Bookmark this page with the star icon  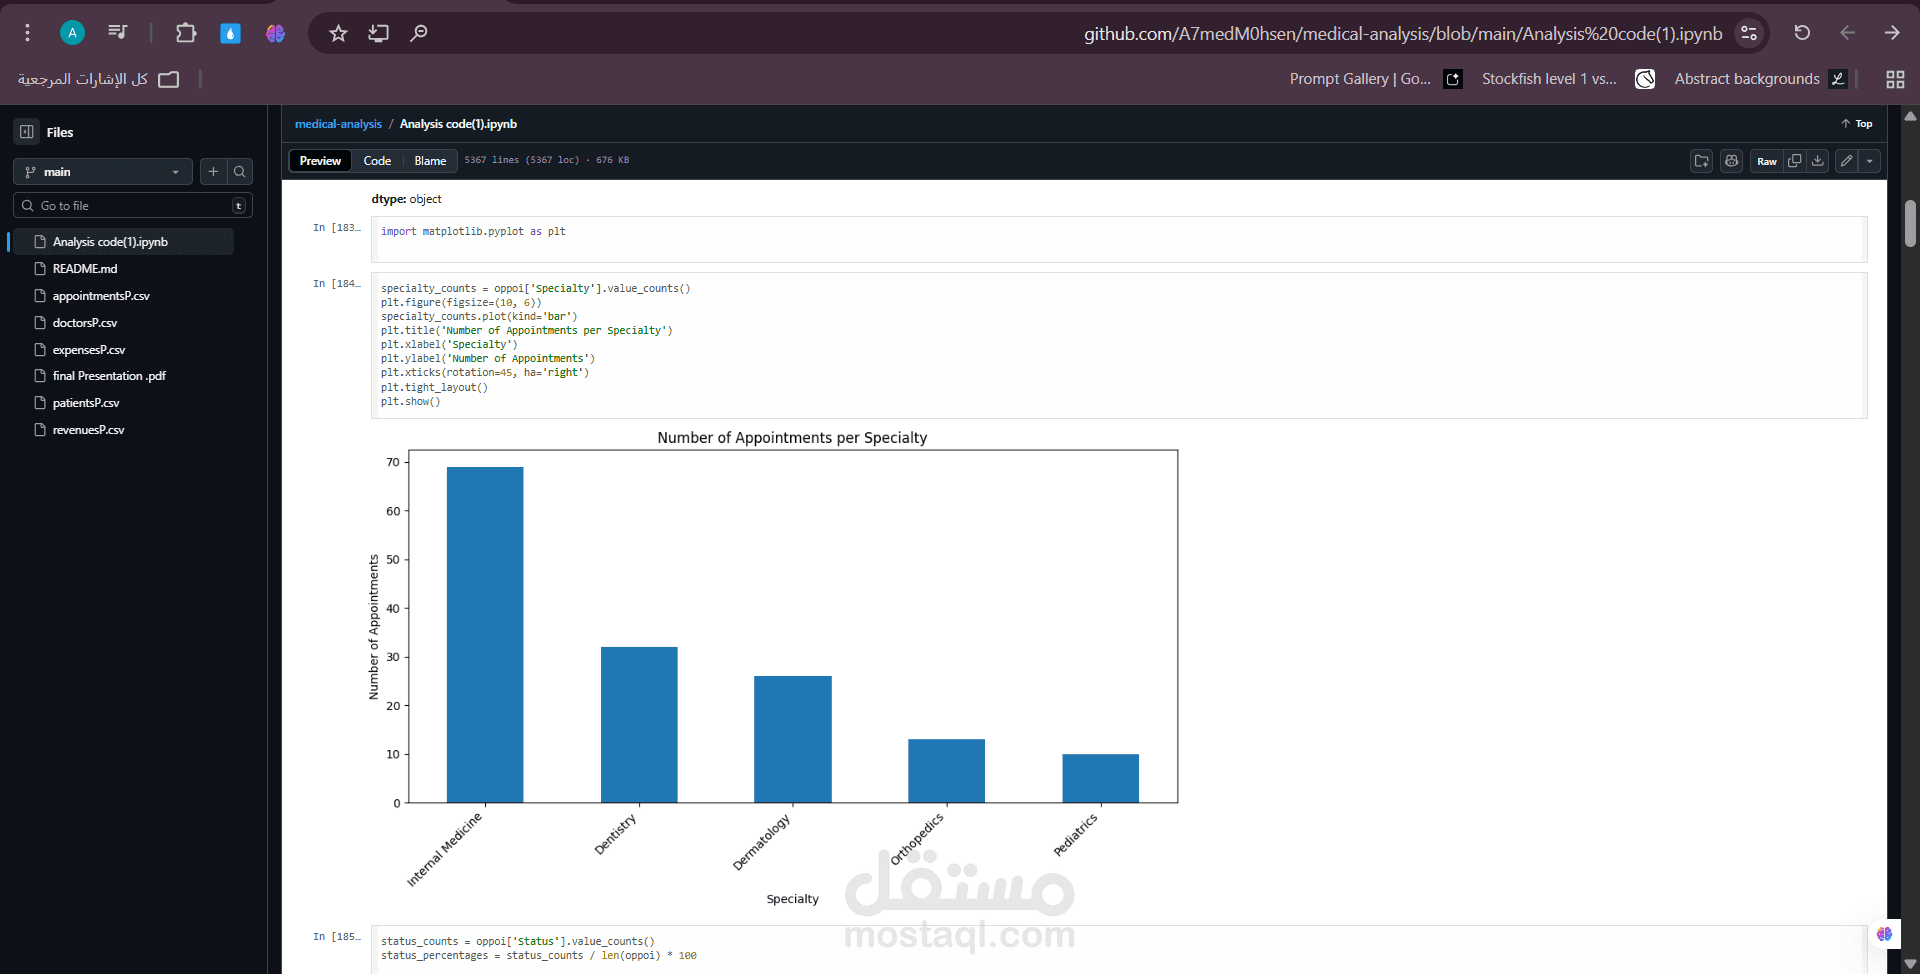[339, 33]
